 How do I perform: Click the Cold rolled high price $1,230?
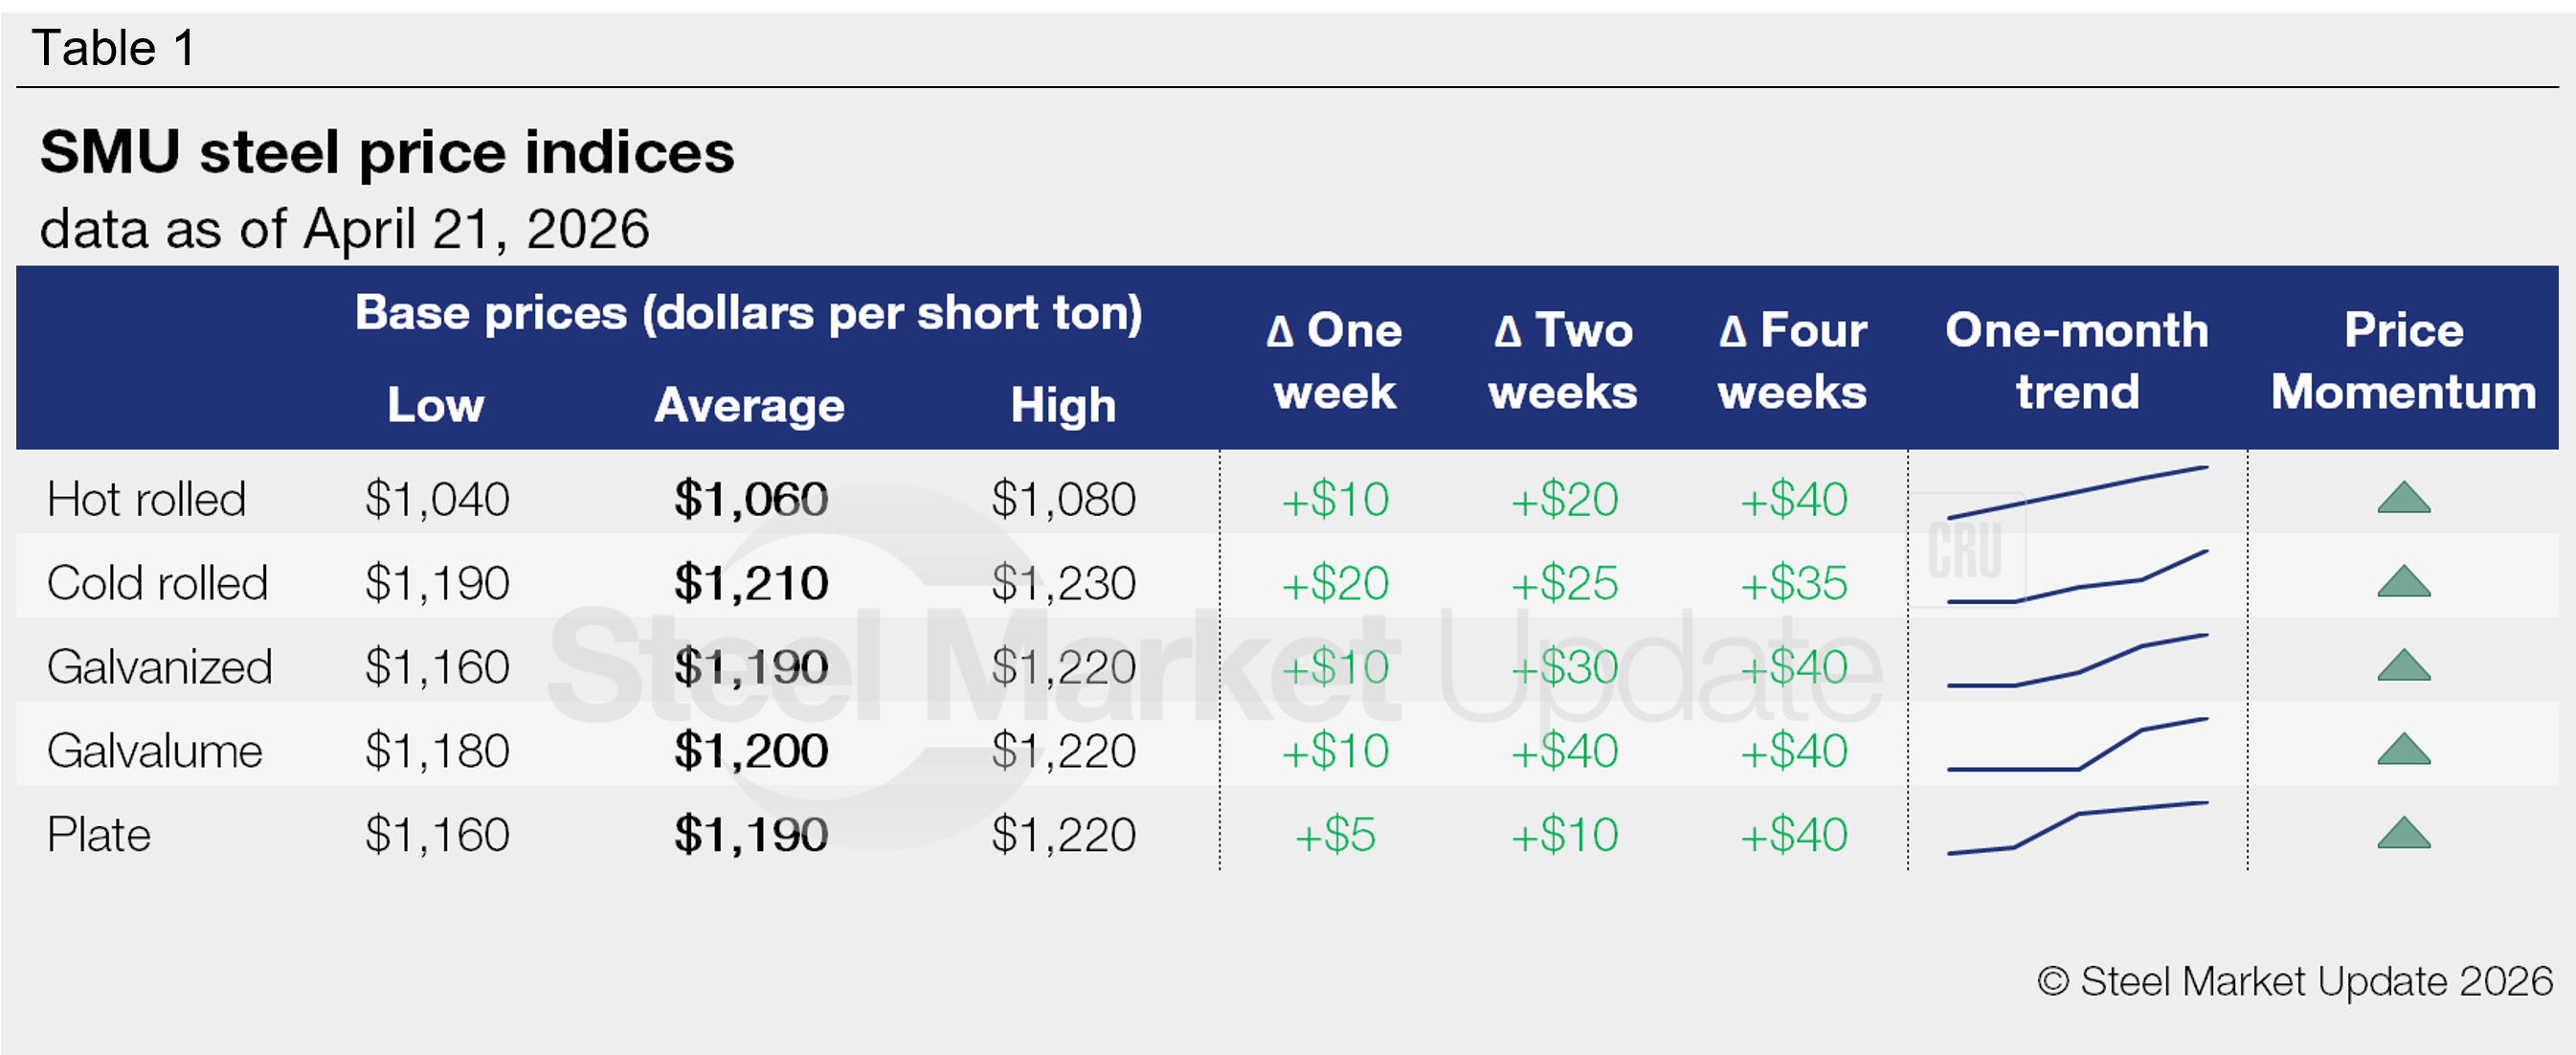click(1063, 583)
